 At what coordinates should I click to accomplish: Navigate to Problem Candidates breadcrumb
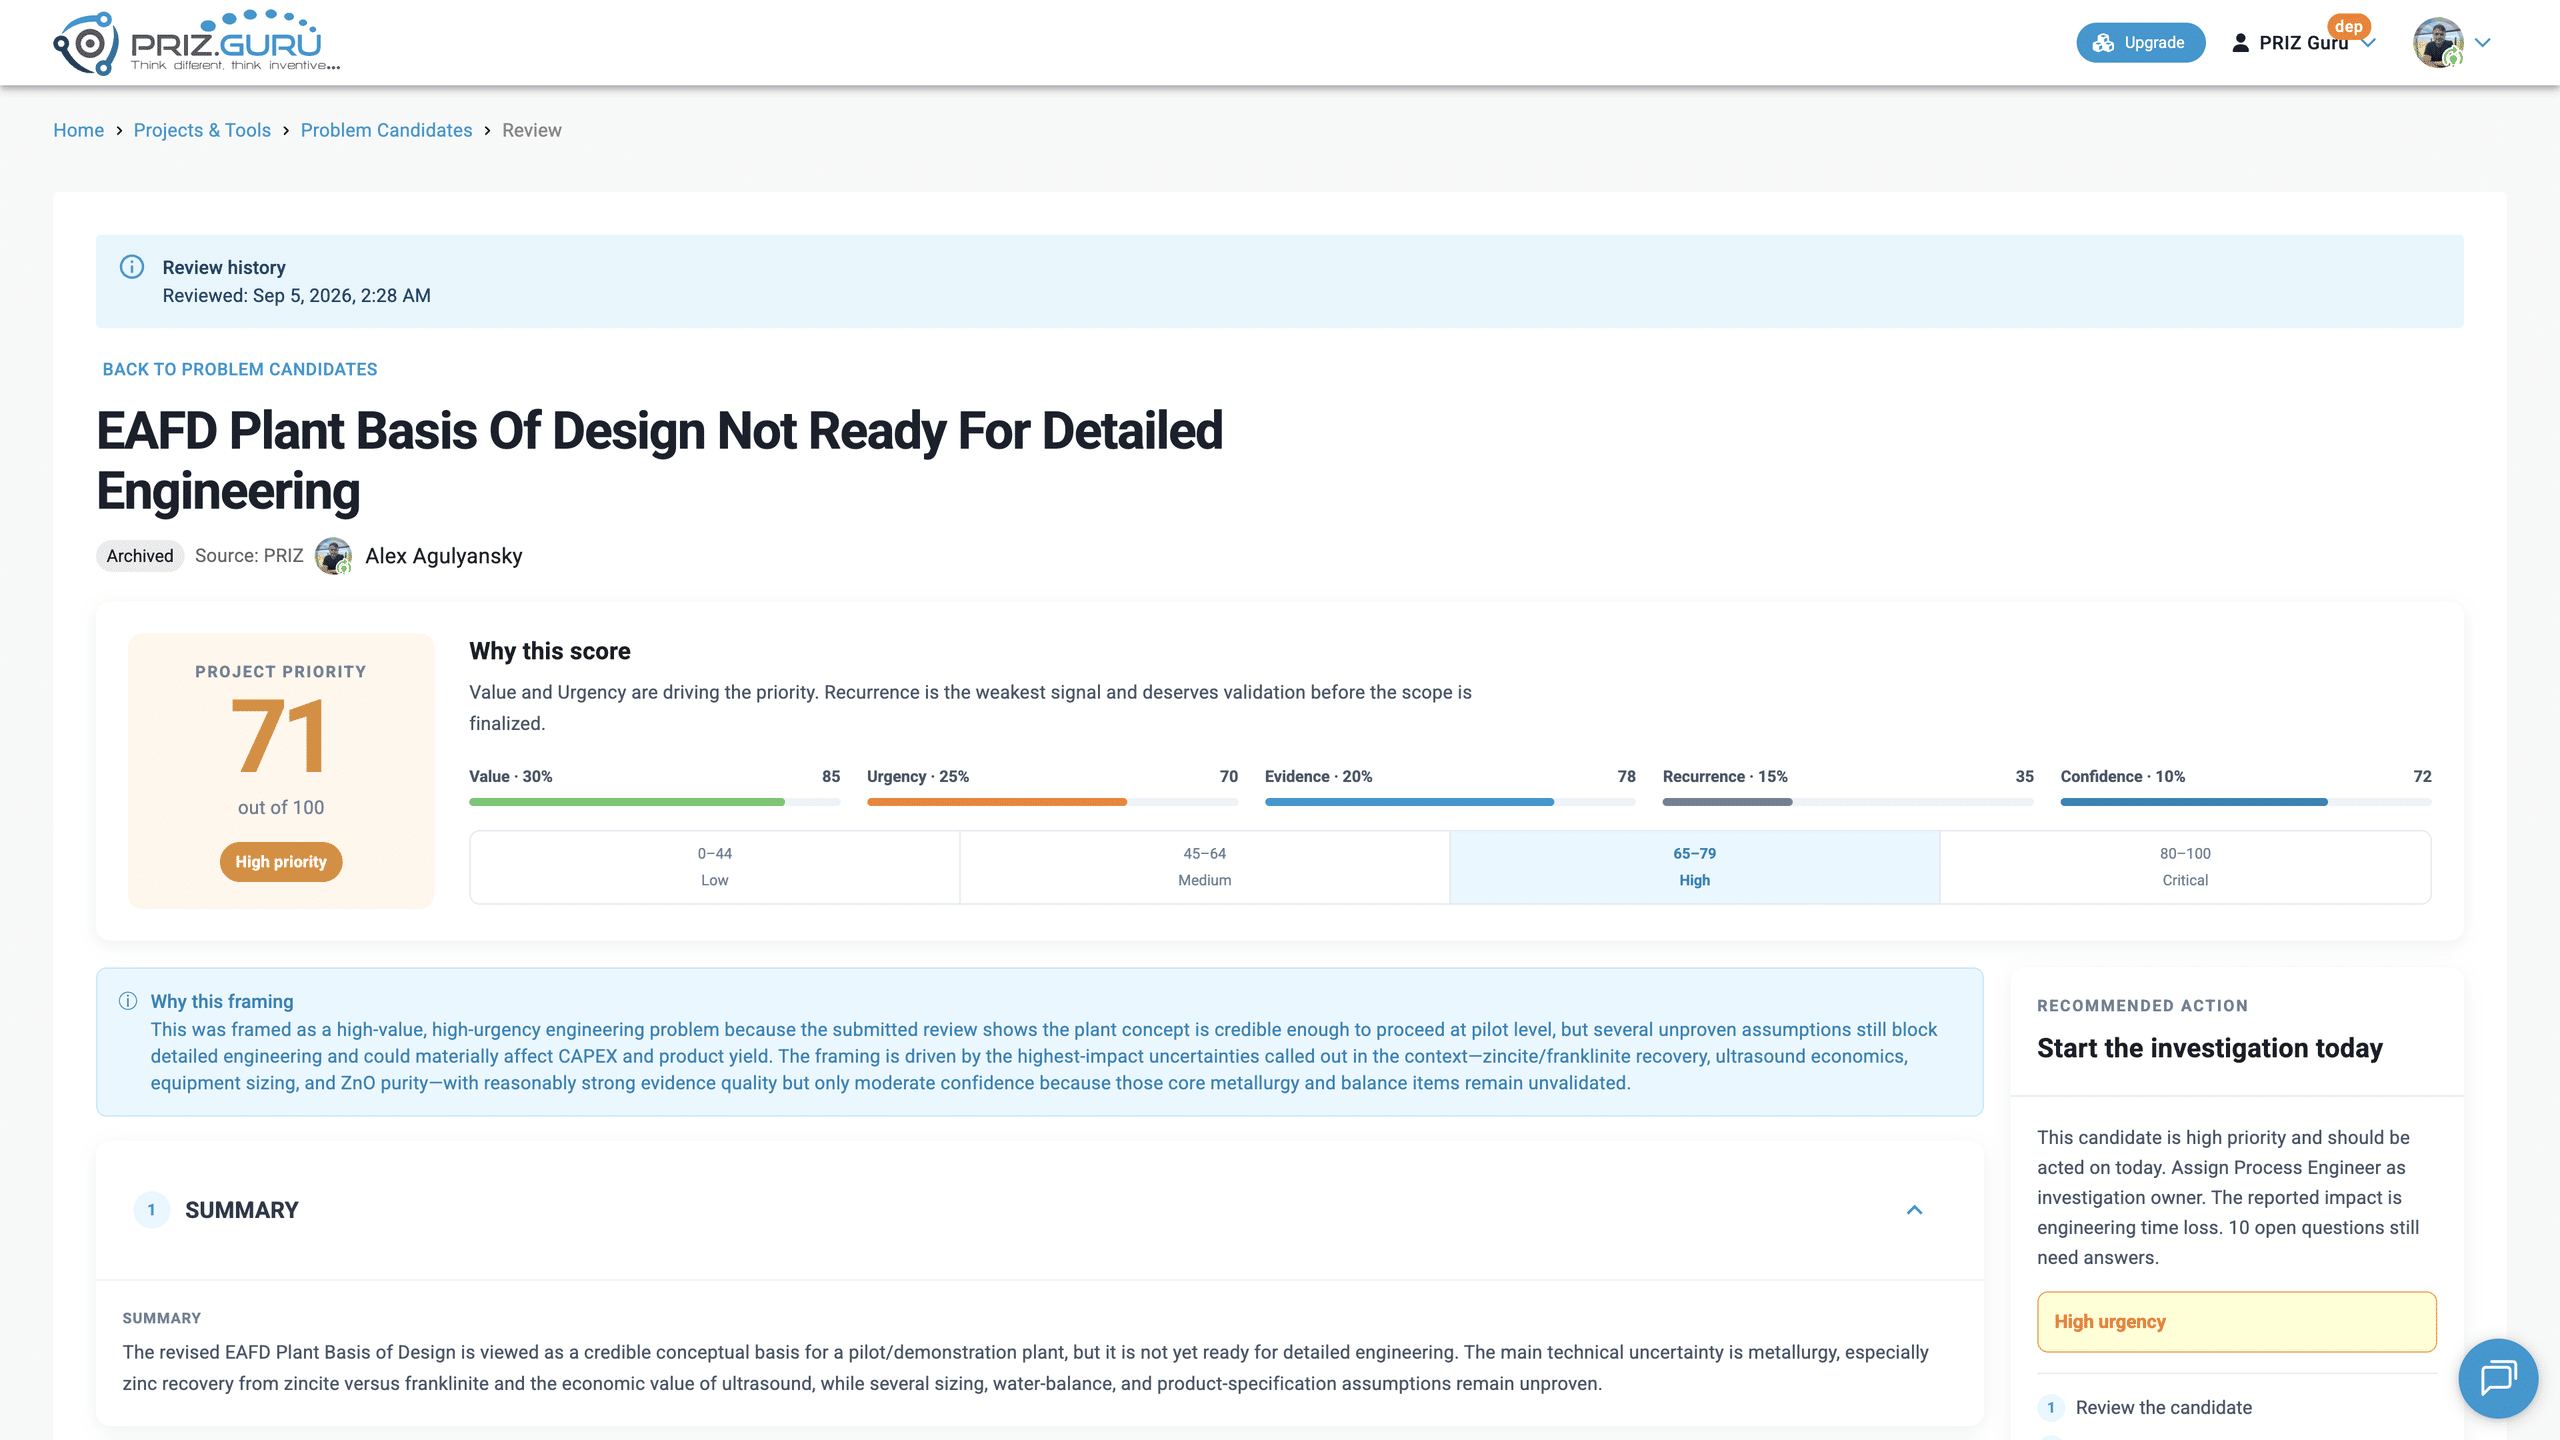[x=386, y=130]
